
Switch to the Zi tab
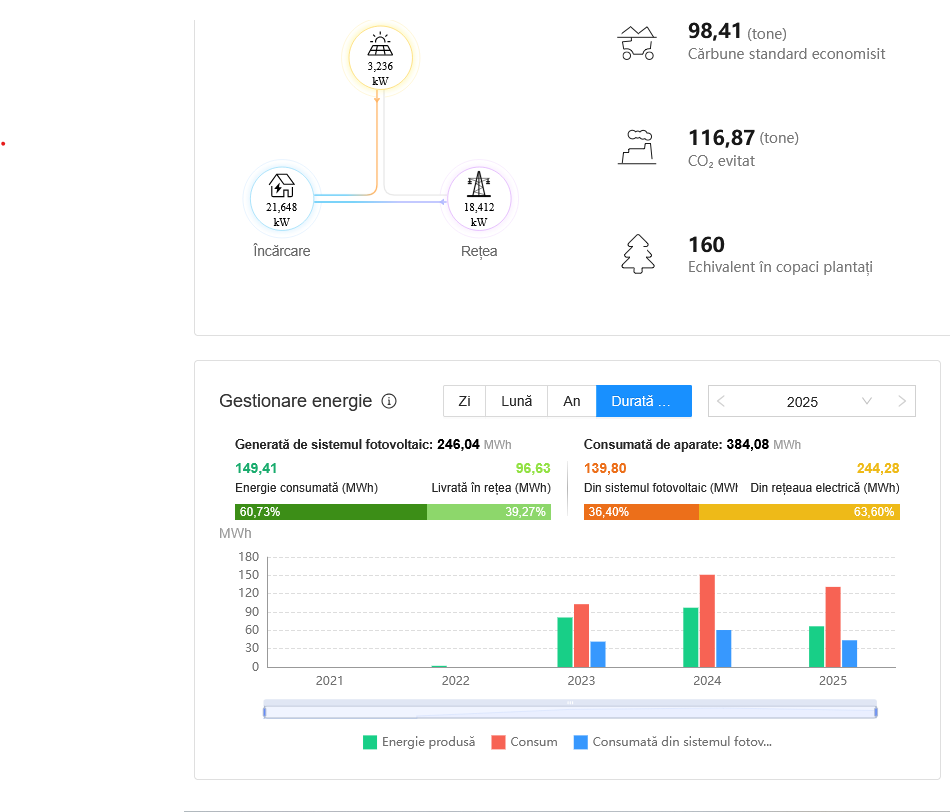click(464, 401)
